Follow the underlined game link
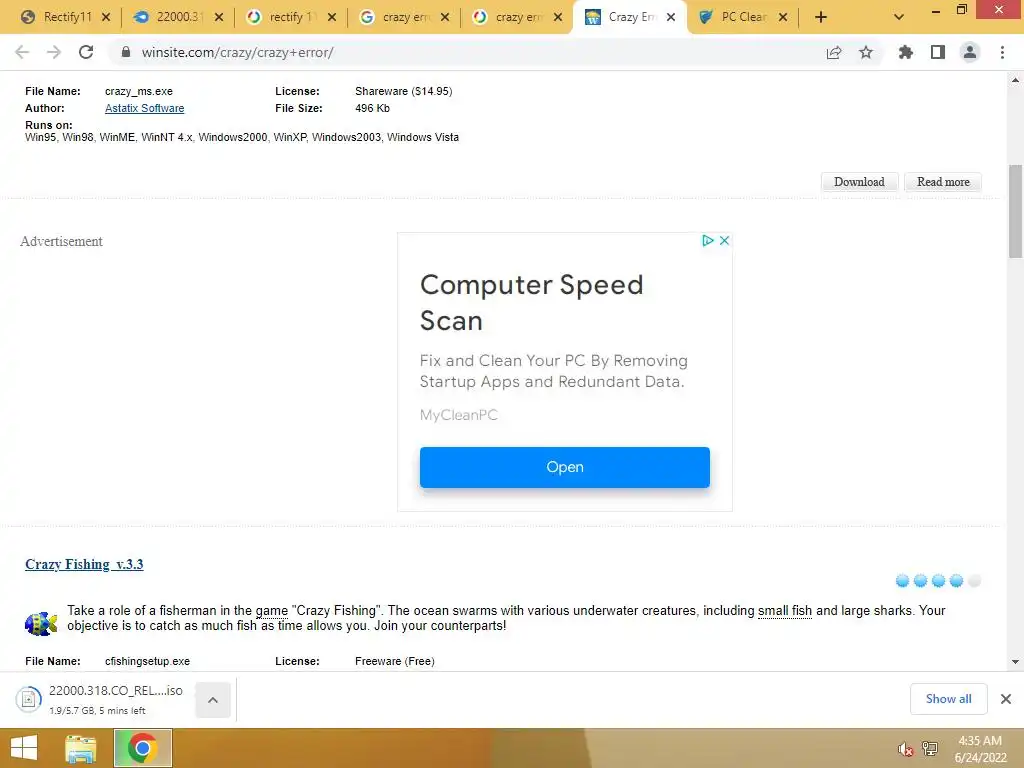 [271, 611]
